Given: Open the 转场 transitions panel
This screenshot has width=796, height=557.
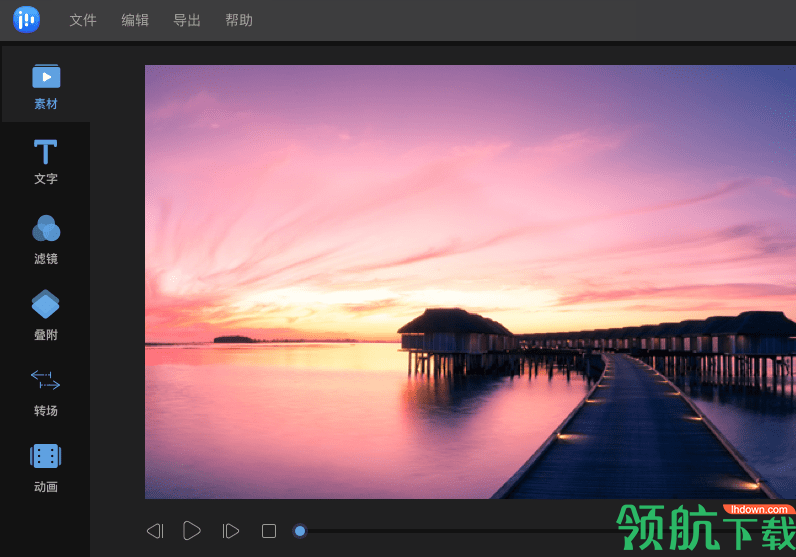Looking at the screenshot, I should click(46, 393).
